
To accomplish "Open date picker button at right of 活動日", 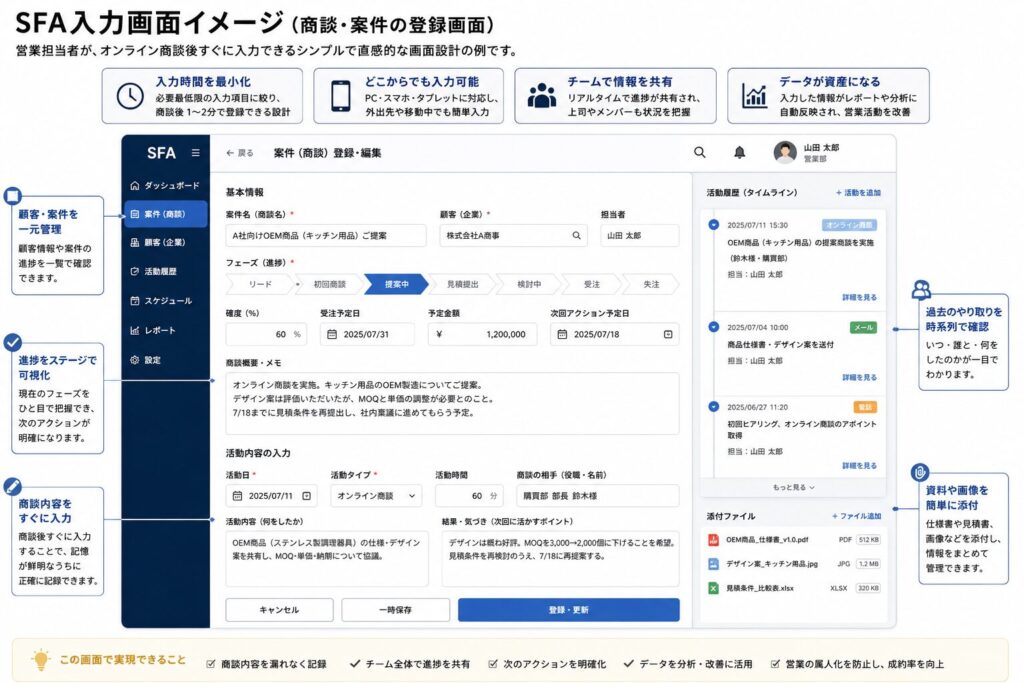I will coord(306,496).
